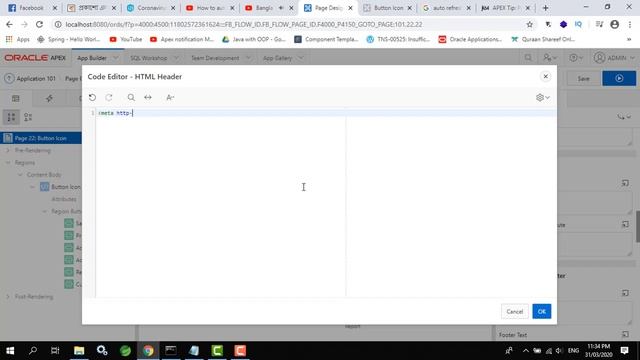
Task: Open Footer Text code editor icon
Action: point(625,334)
